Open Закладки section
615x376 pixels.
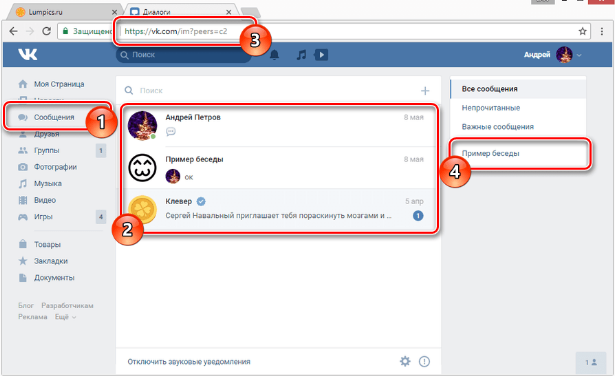tap(51, 261)
